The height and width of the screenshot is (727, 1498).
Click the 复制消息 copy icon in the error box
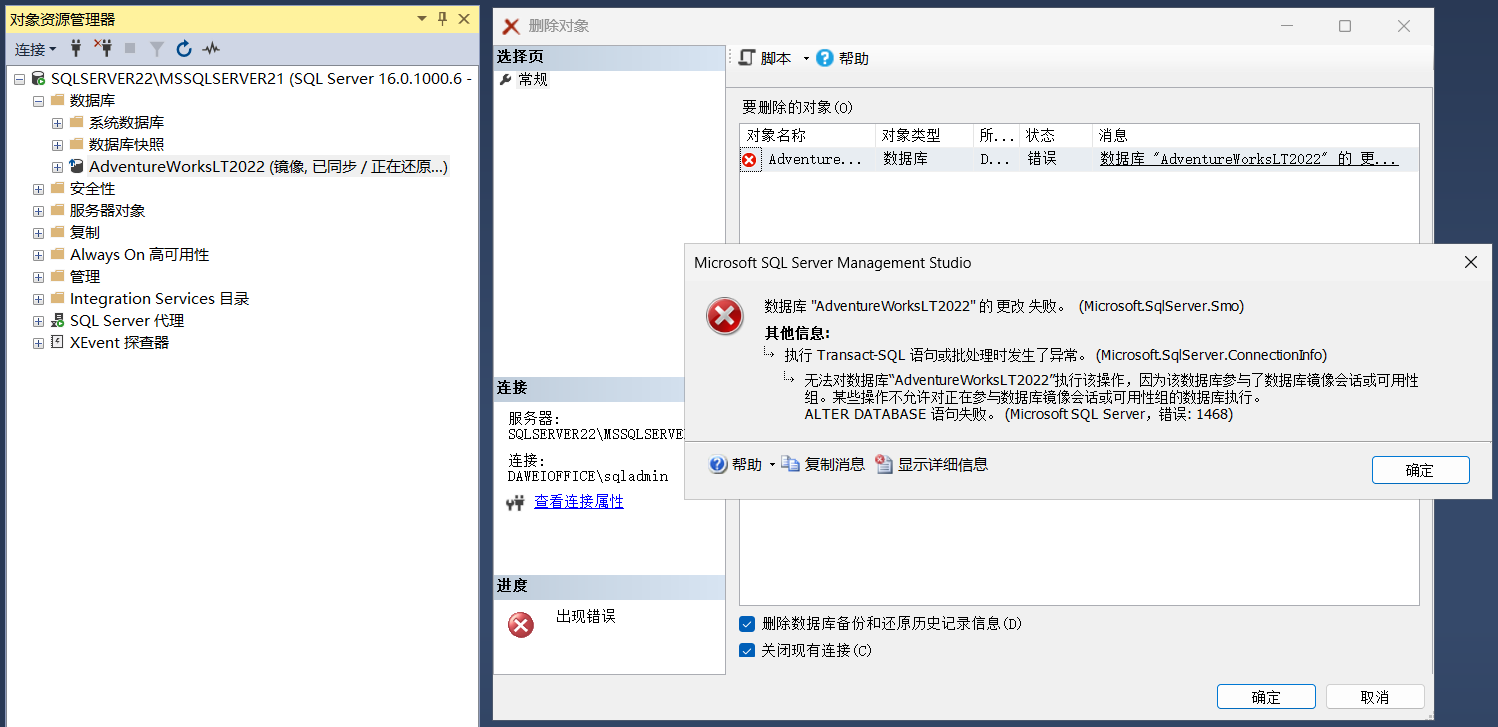coord(790,464)
